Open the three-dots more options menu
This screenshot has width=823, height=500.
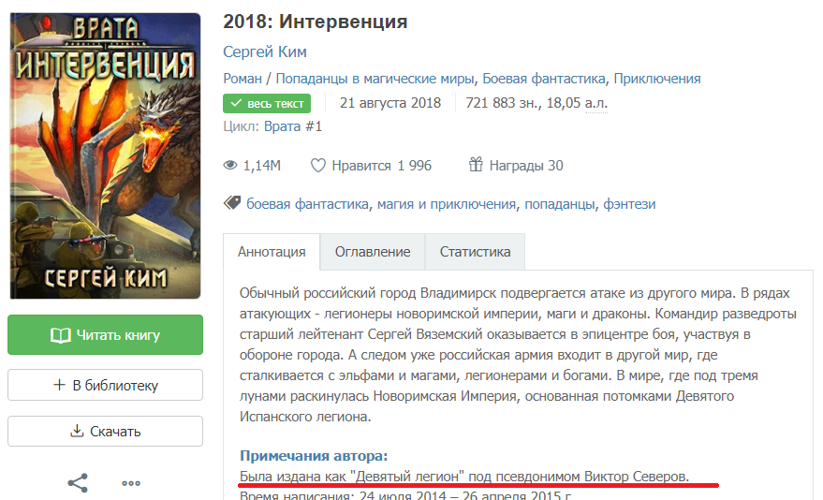click(131, 484)
